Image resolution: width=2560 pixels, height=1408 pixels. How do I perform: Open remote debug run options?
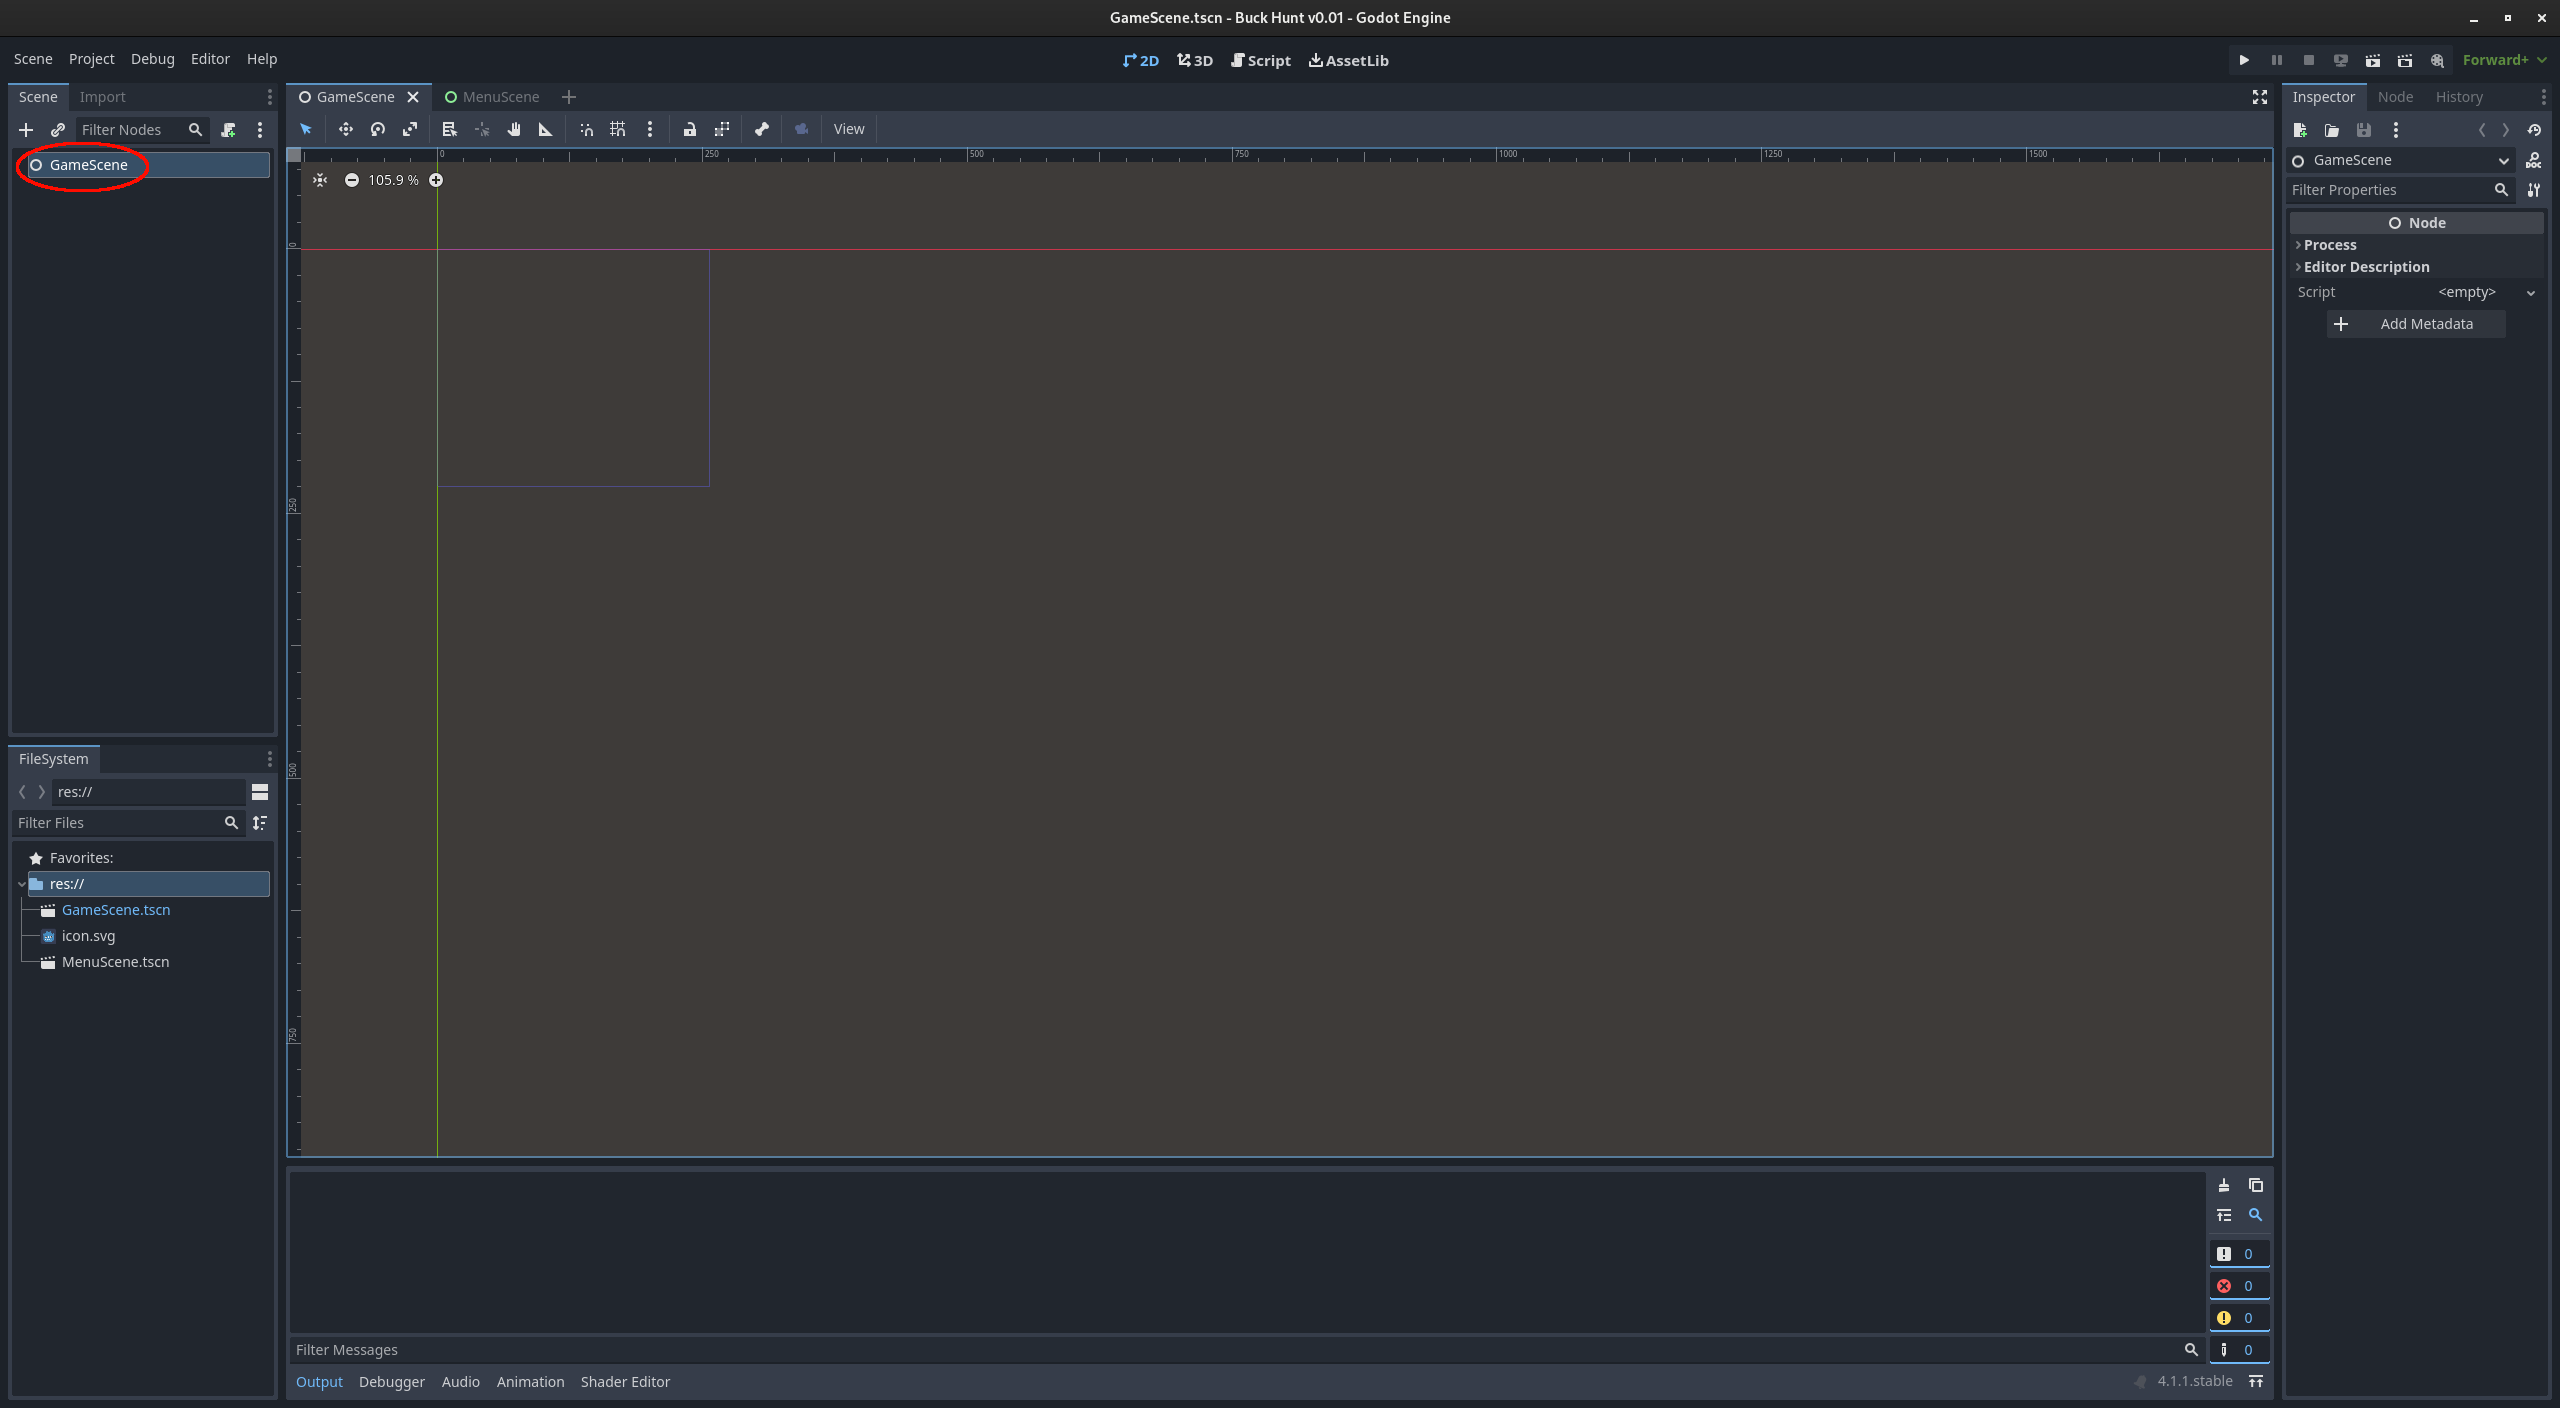2341,60
